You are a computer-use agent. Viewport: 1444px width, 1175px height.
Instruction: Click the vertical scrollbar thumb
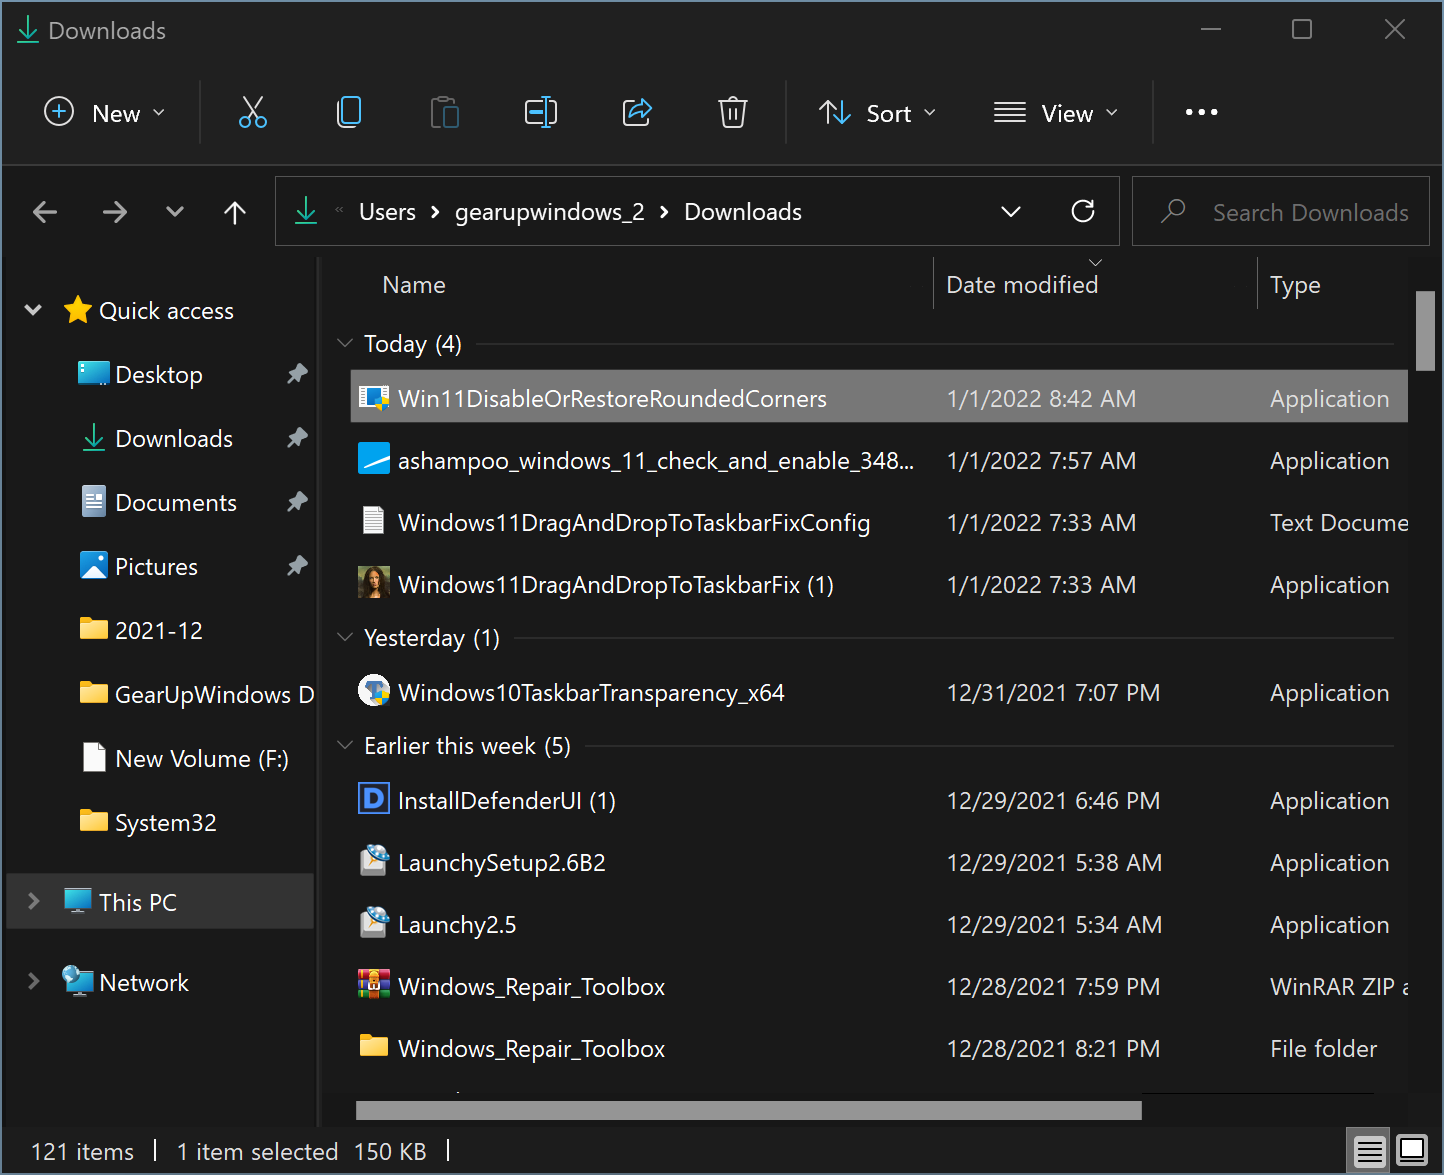coord(1426,330)
